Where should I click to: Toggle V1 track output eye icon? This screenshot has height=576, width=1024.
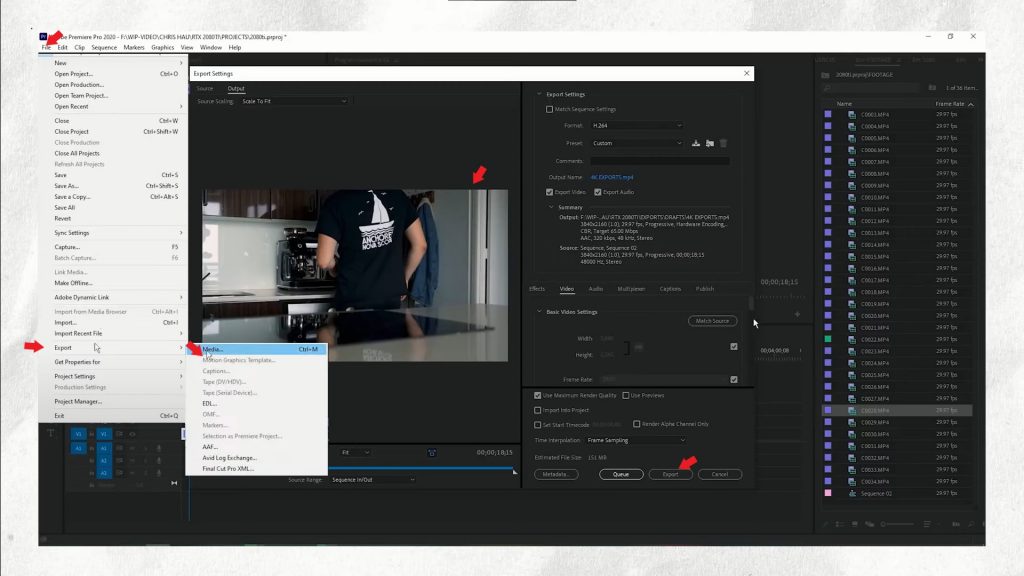(133, 434)
